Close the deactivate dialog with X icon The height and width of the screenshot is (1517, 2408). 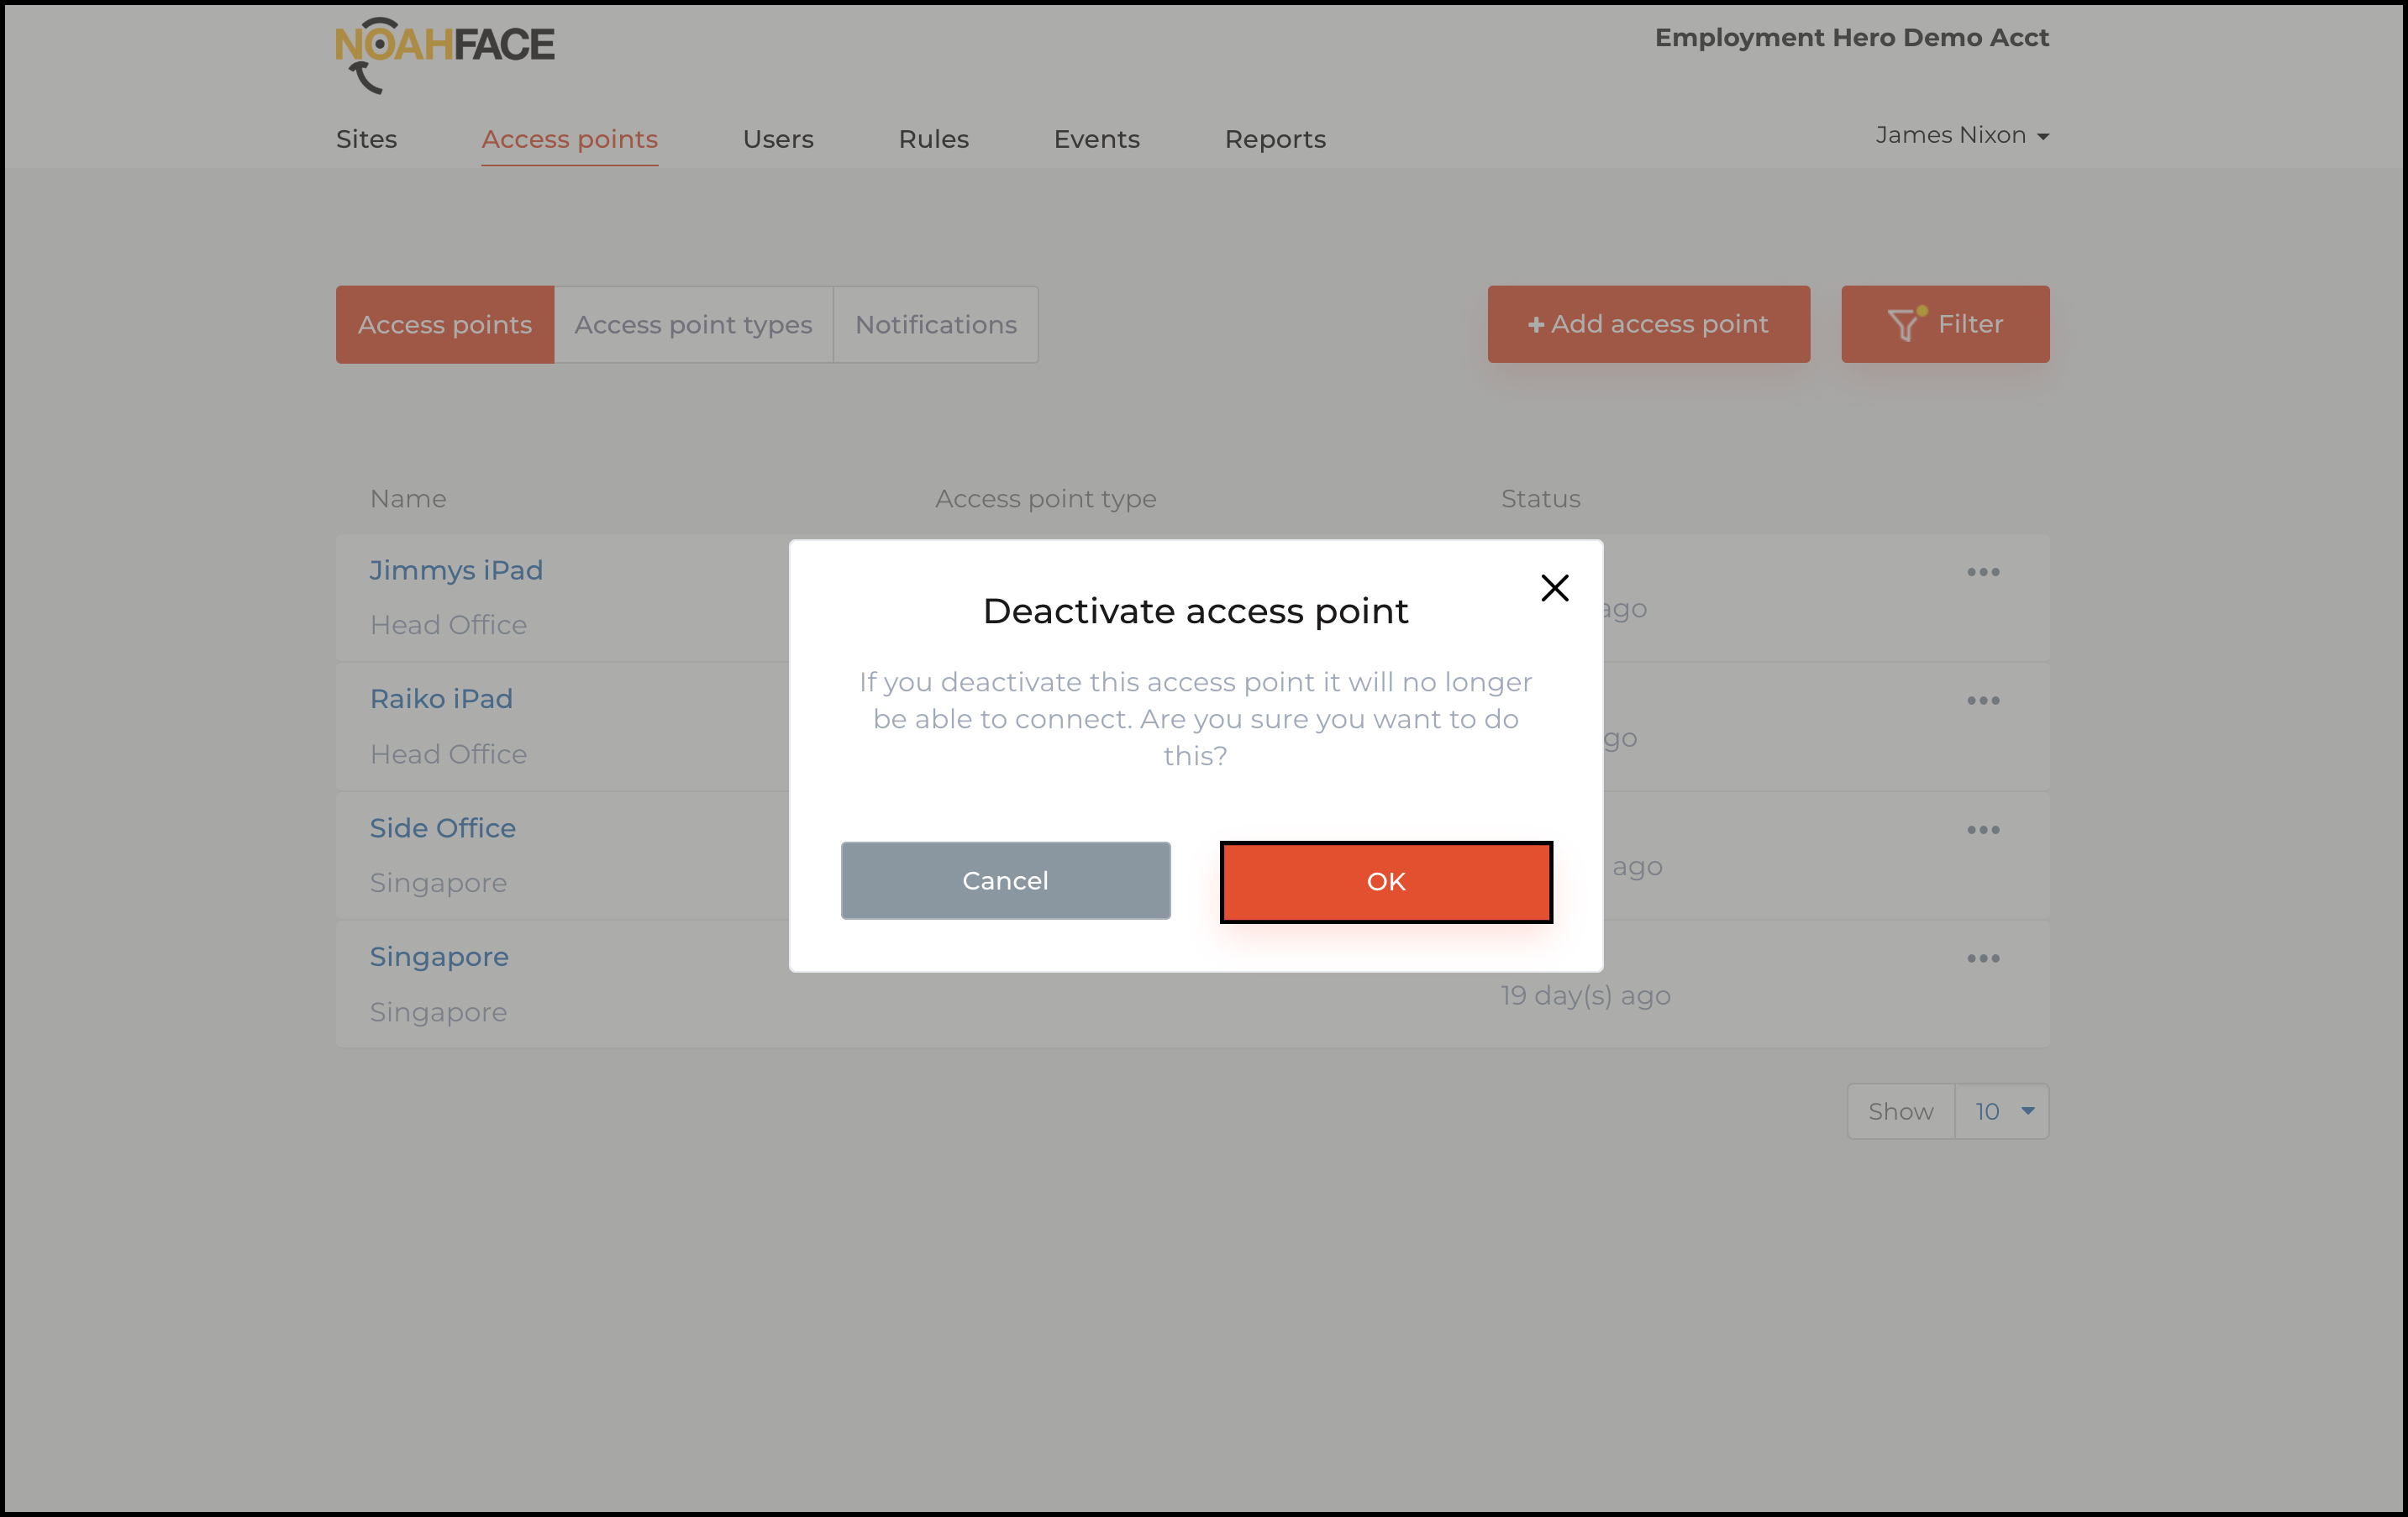1554,588
